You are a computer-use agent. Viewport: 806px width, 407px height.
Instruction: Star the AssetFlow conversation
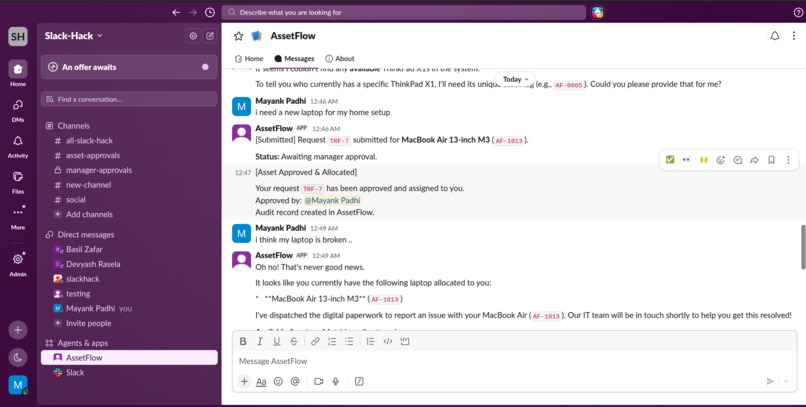pyautogui.click(x=239, y=36)
